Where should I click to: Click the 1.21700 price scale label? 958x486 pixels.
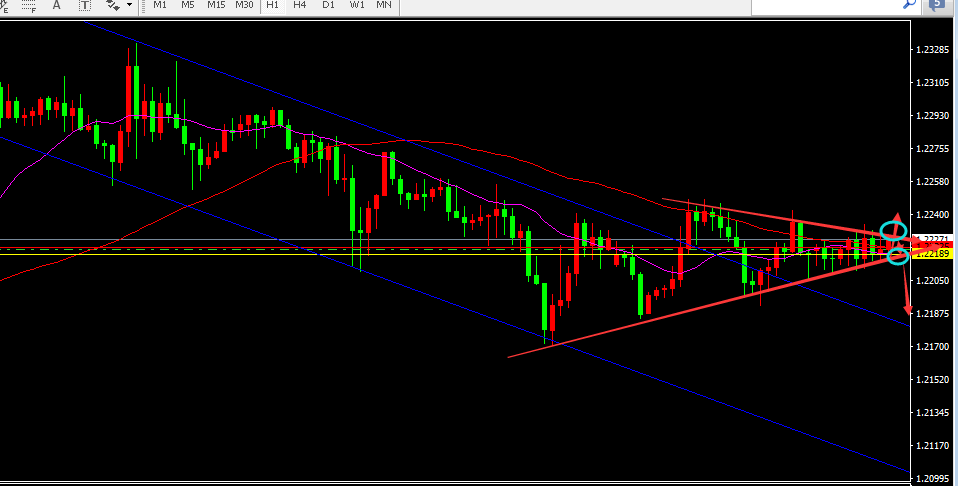[x=932, y=347]
